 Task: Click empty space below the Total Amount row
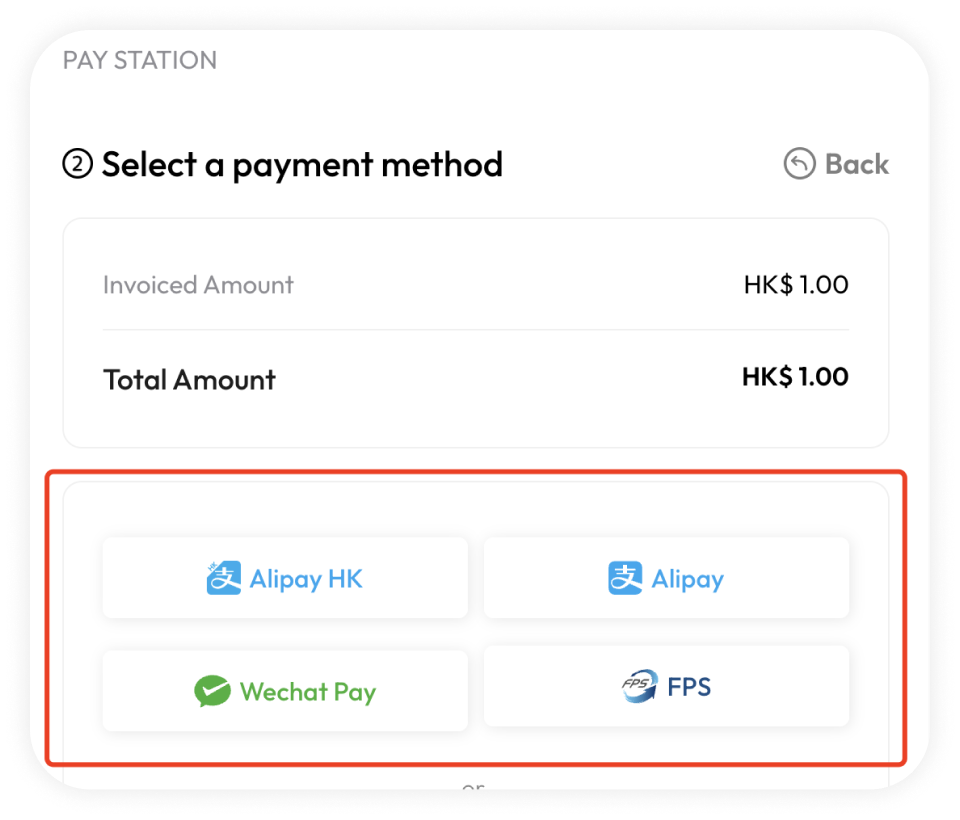(476, 424)
